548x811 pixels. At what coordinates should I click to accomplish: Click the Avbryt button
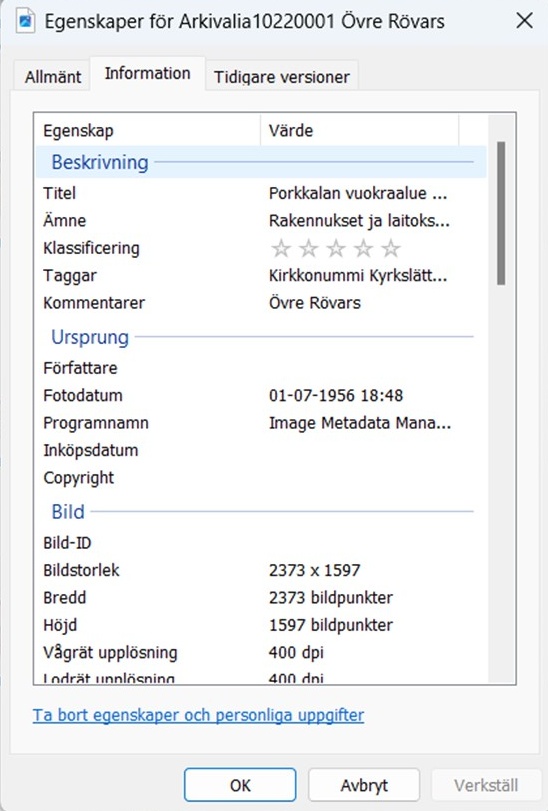(364, 785)
